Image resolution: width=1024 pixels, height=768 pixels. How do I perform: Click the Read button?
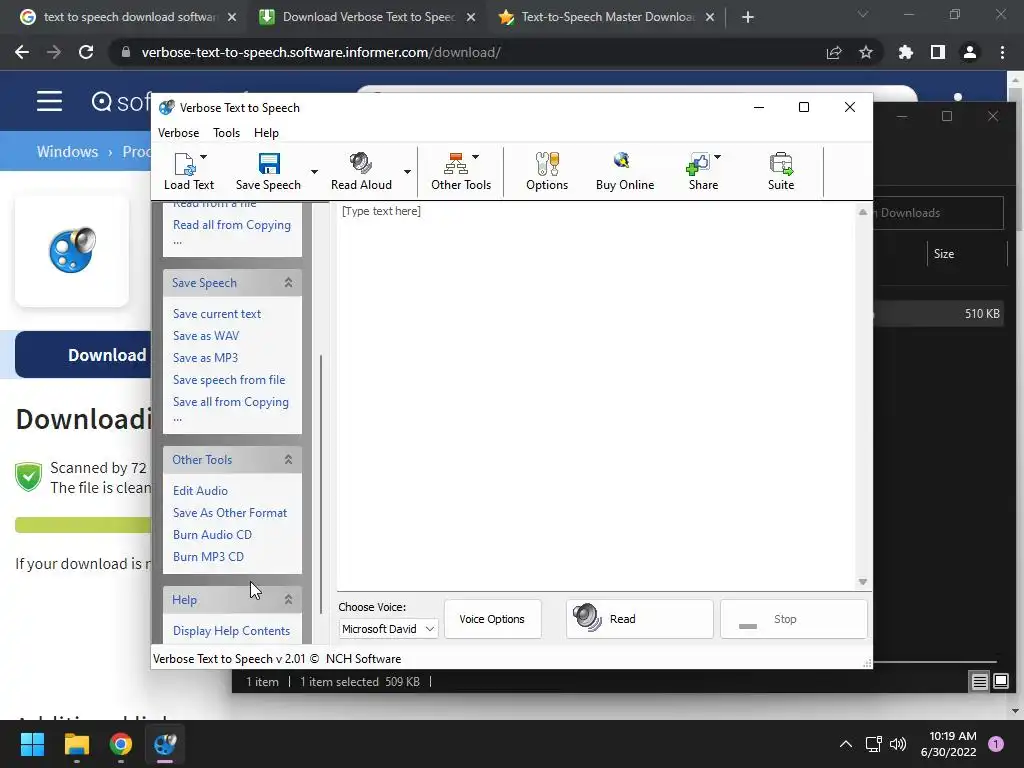tap(639, 618)
